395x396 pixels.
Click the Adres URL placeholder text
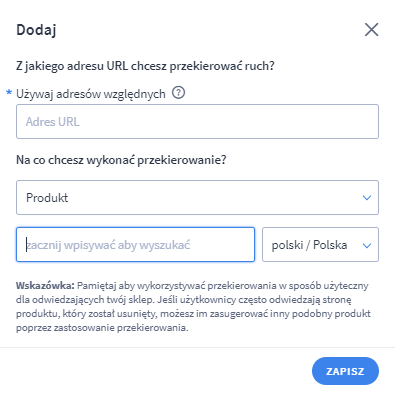[53, 122]
